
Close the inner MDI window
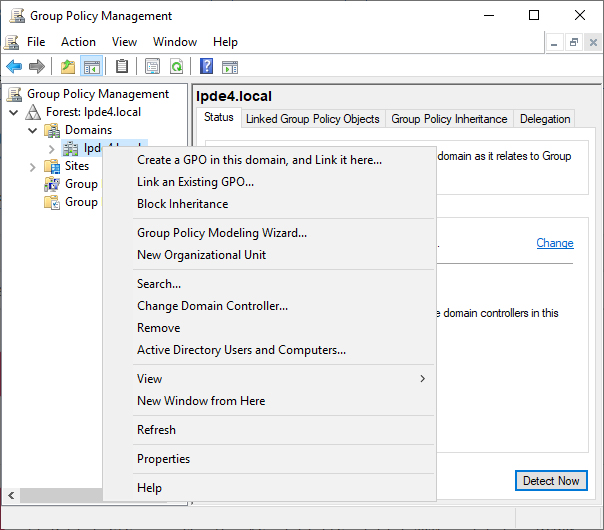pos(594,42)
